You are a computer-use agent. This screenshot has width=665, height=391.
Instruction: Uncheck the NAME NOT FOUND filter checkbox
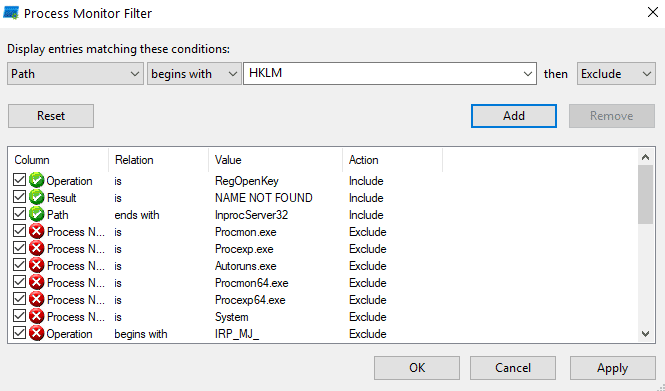click(20, 197)
